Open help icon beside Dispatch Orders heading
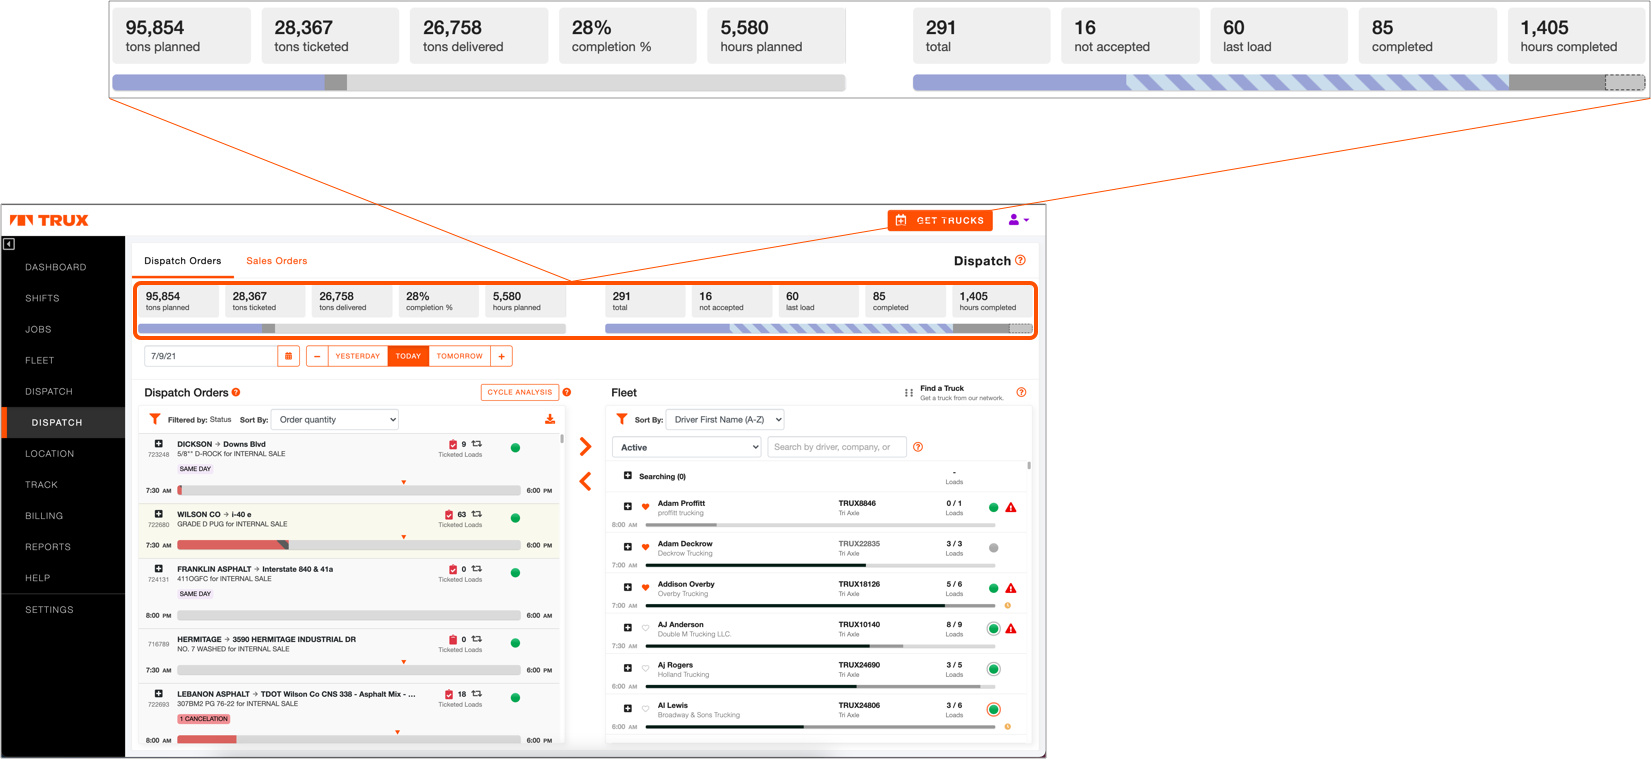 coord(236,392)
